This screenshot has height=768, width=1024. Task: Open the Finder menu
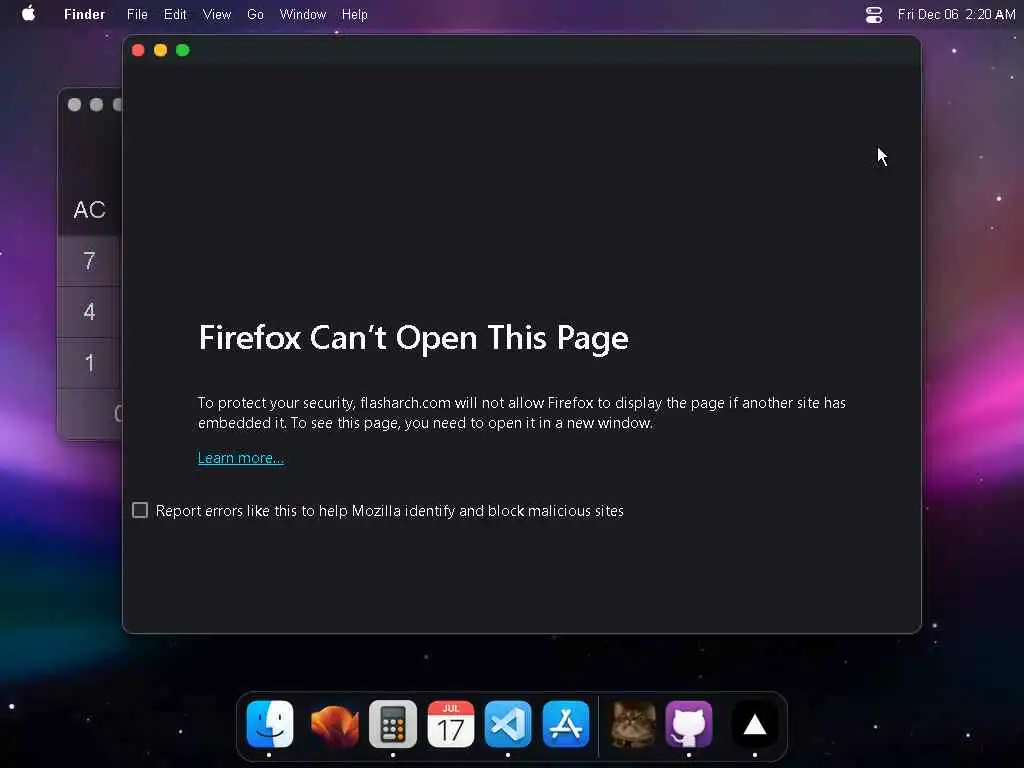coord(84,14)
